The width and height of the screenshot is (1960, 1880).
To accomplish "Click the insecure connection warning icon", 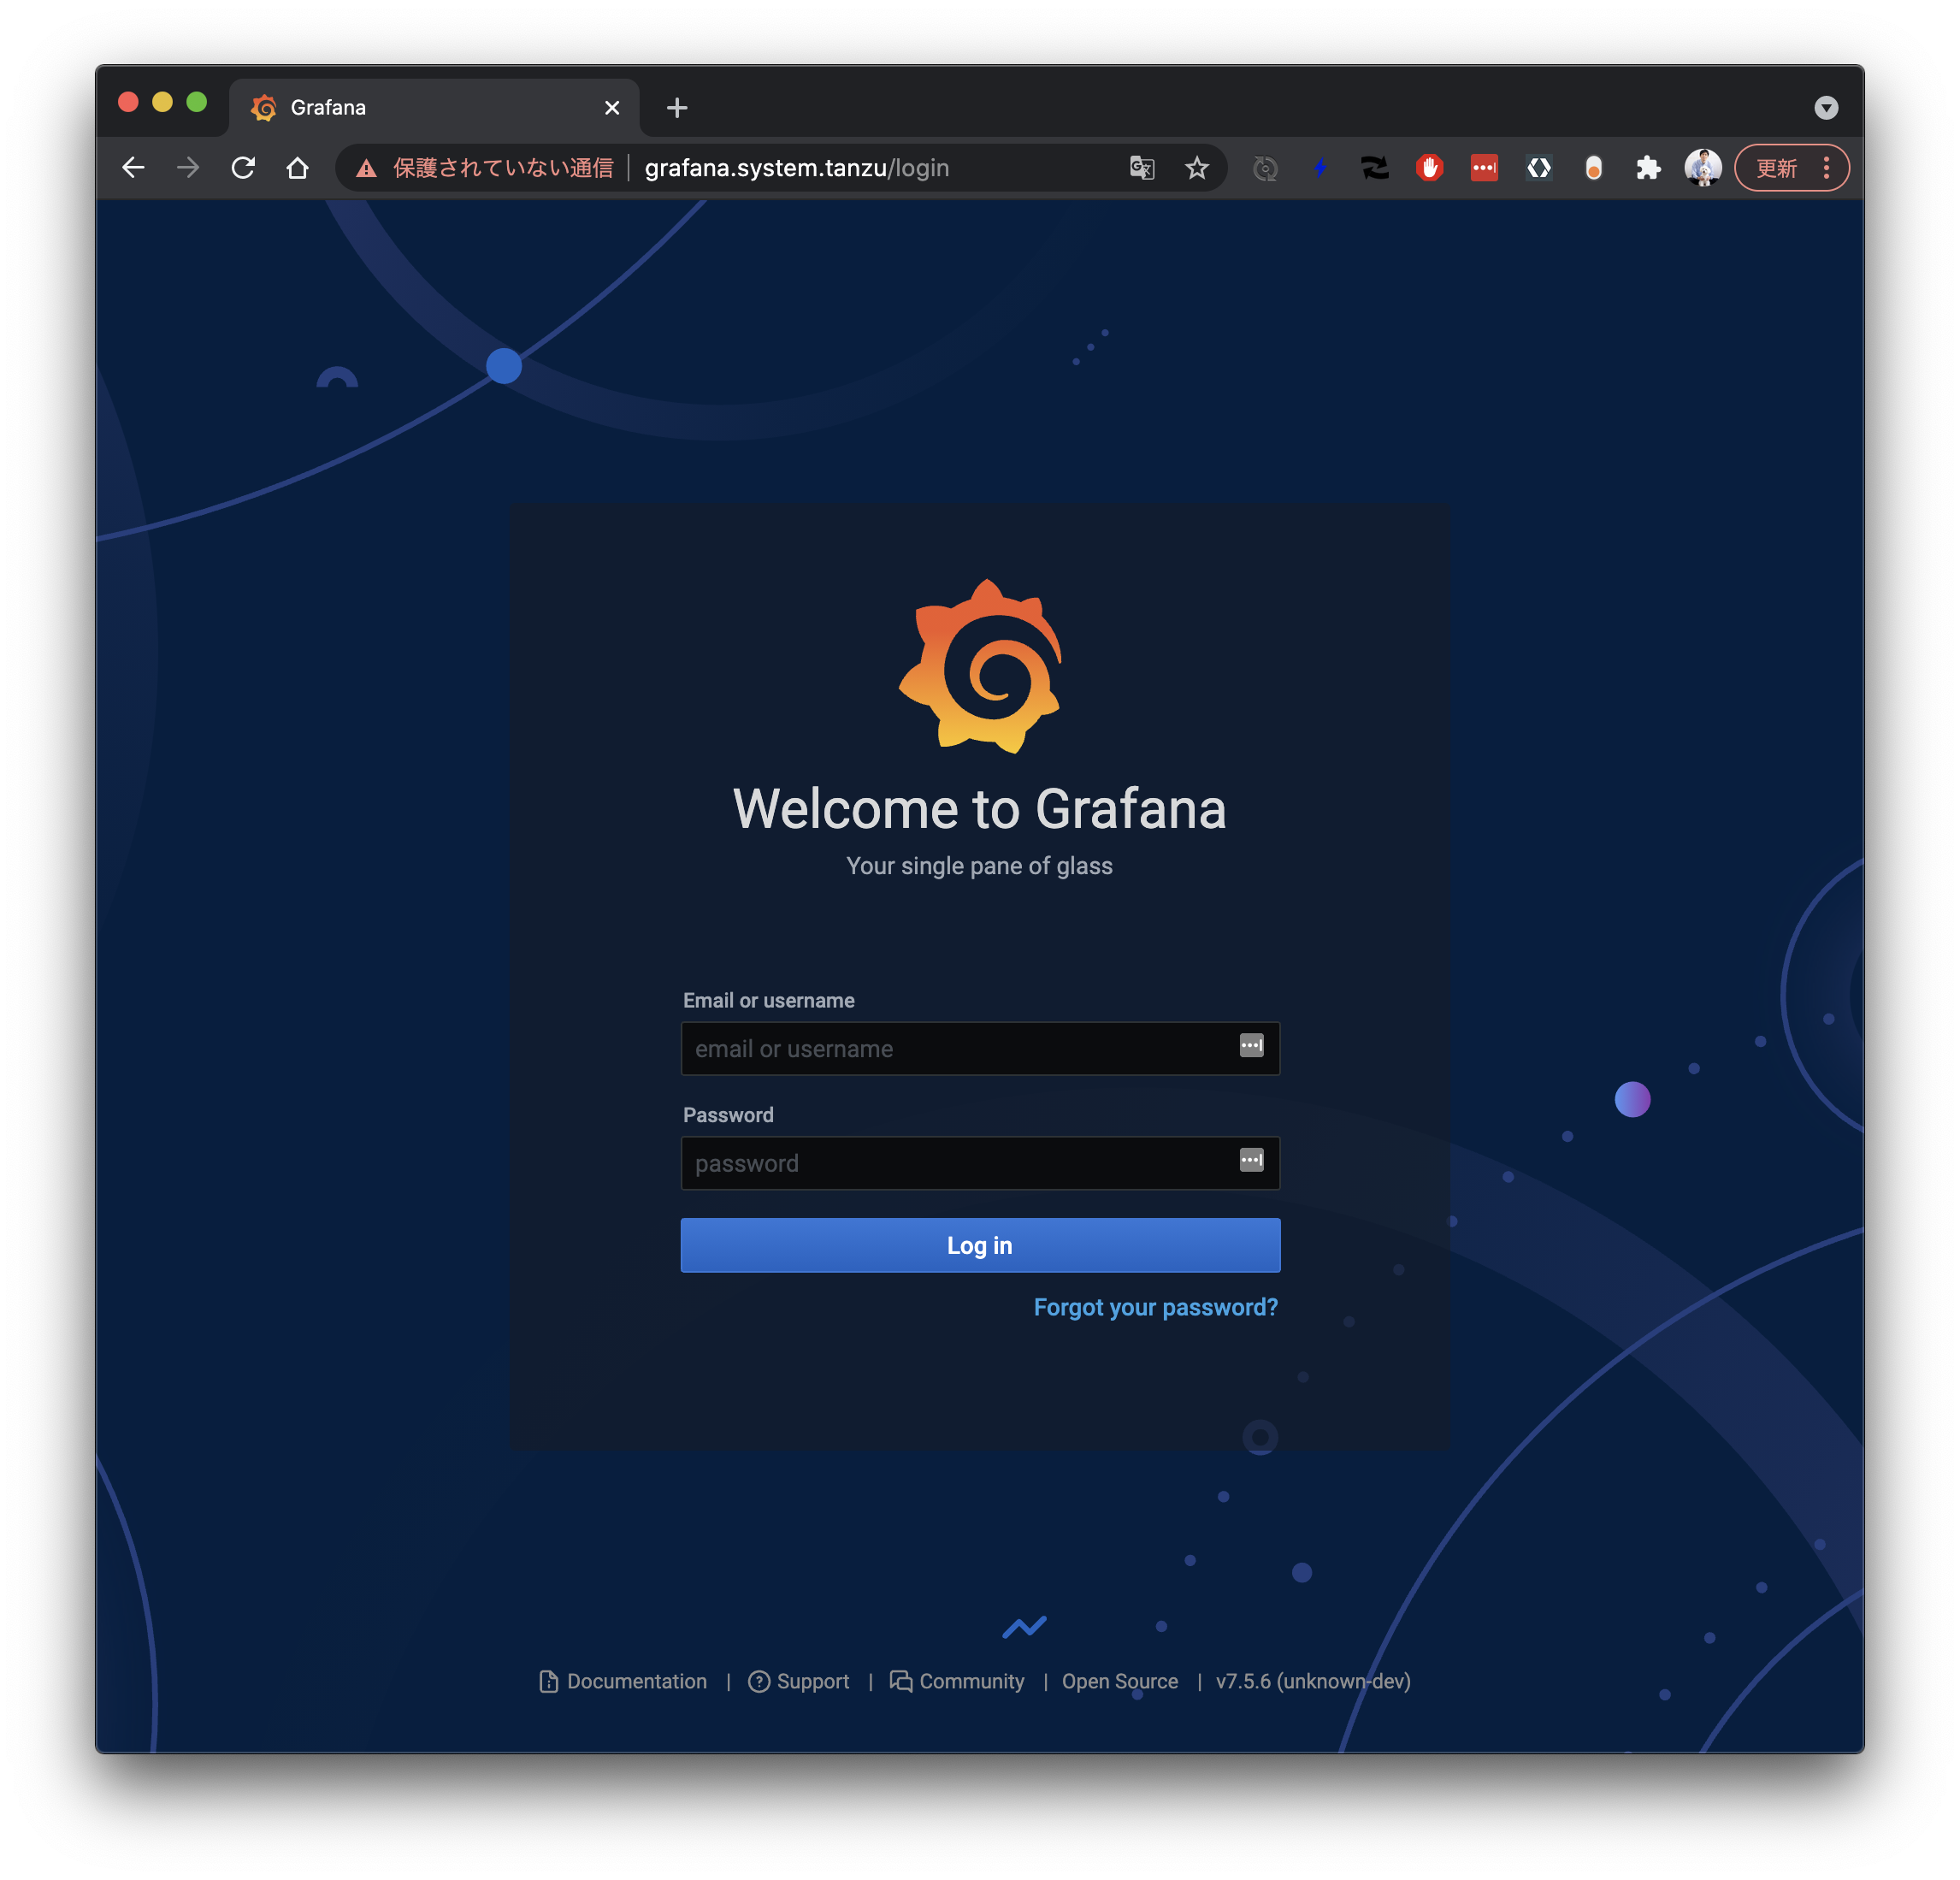I will 367,168.
